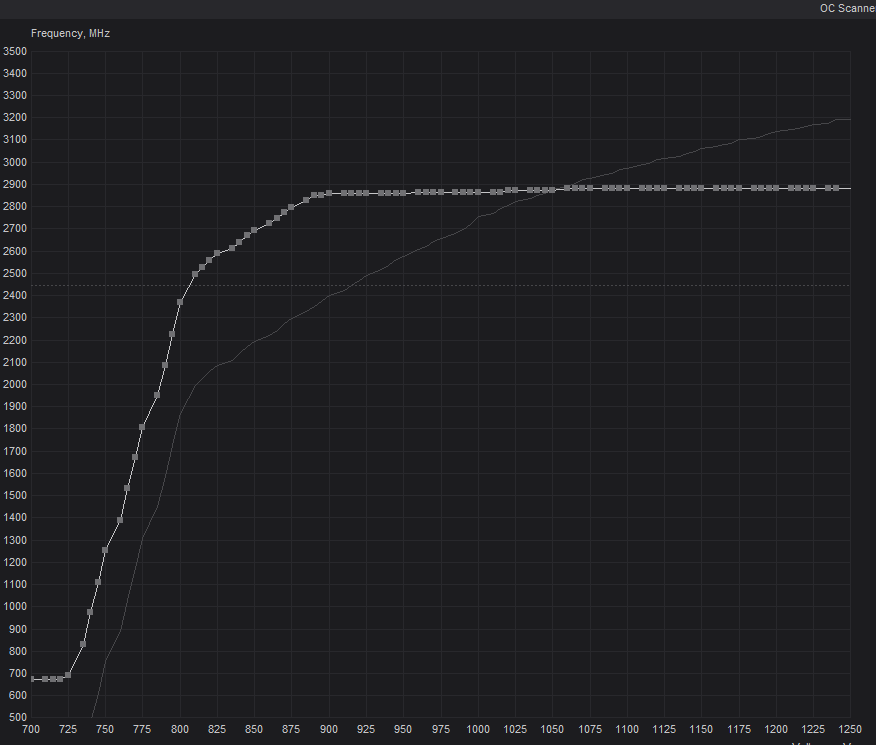Viewport: 876px width, 745px height.
Task: Select the 2500 MHz curve point near 810 mV
Action: click(x=195, y=274)
